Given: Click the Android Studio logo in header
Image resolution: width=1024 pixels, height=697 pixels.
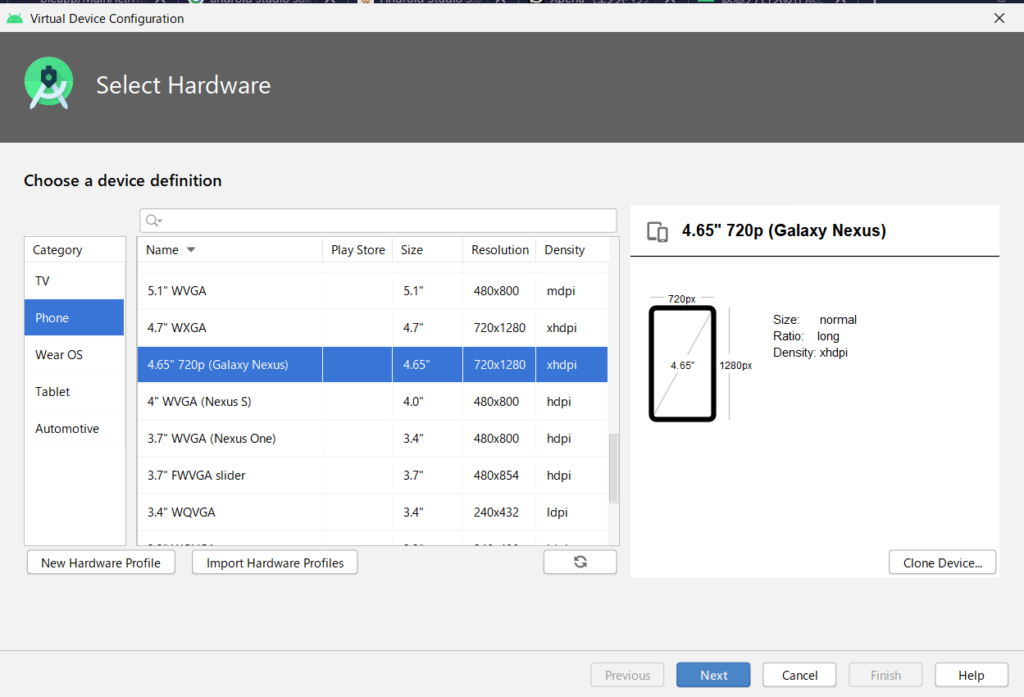Looking at the screenshot, I should pyautogui.click(x=48, y=85).
